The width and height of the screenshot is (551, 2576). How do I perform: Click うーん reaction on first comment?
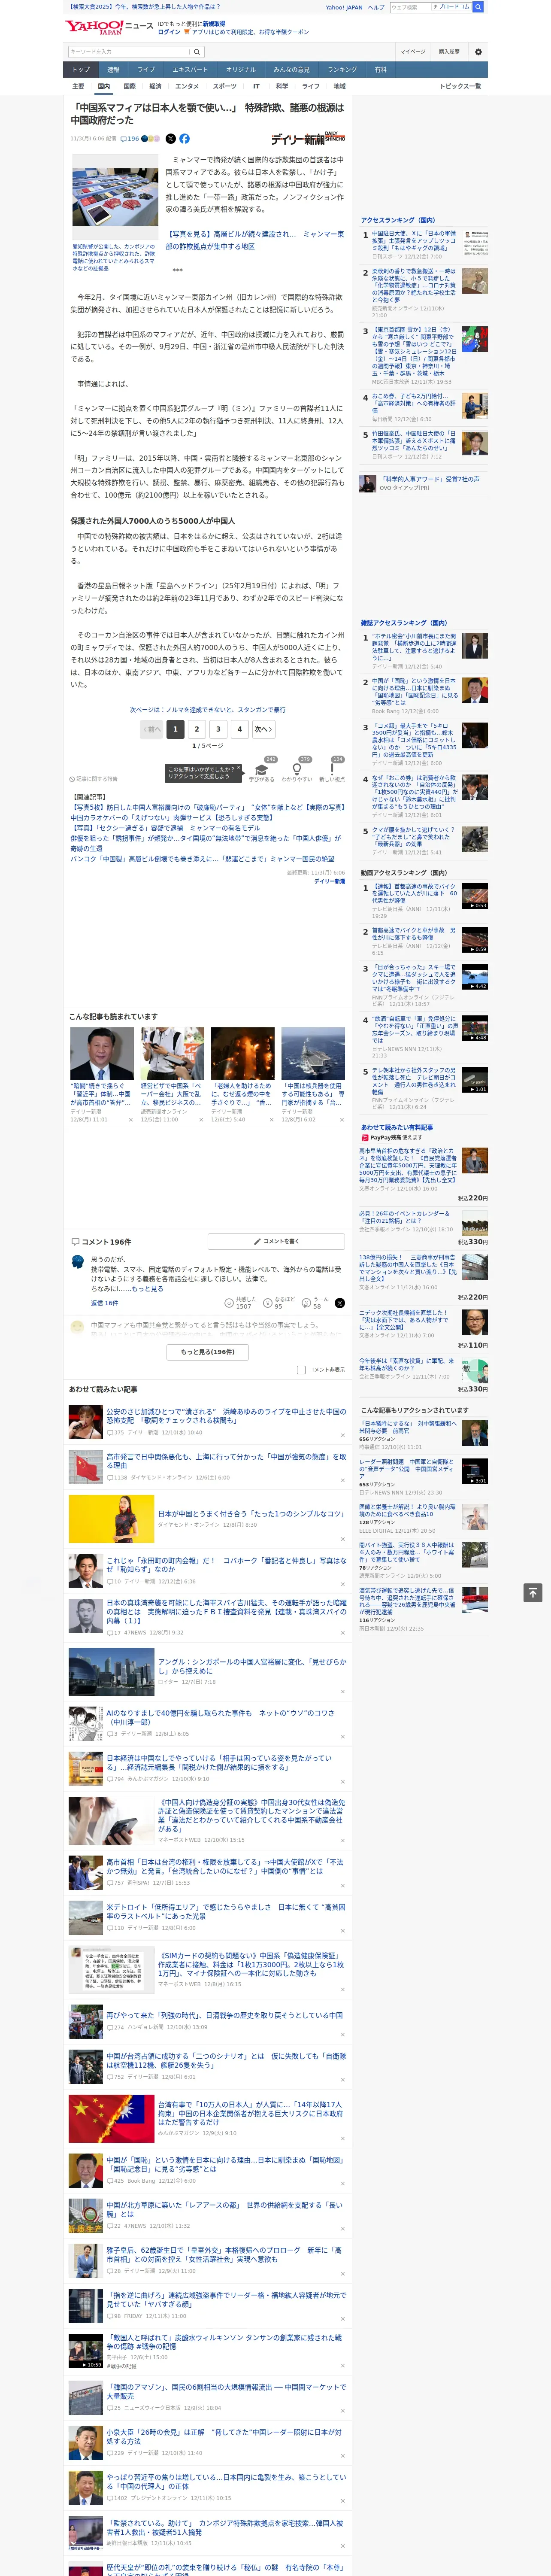316,1303
